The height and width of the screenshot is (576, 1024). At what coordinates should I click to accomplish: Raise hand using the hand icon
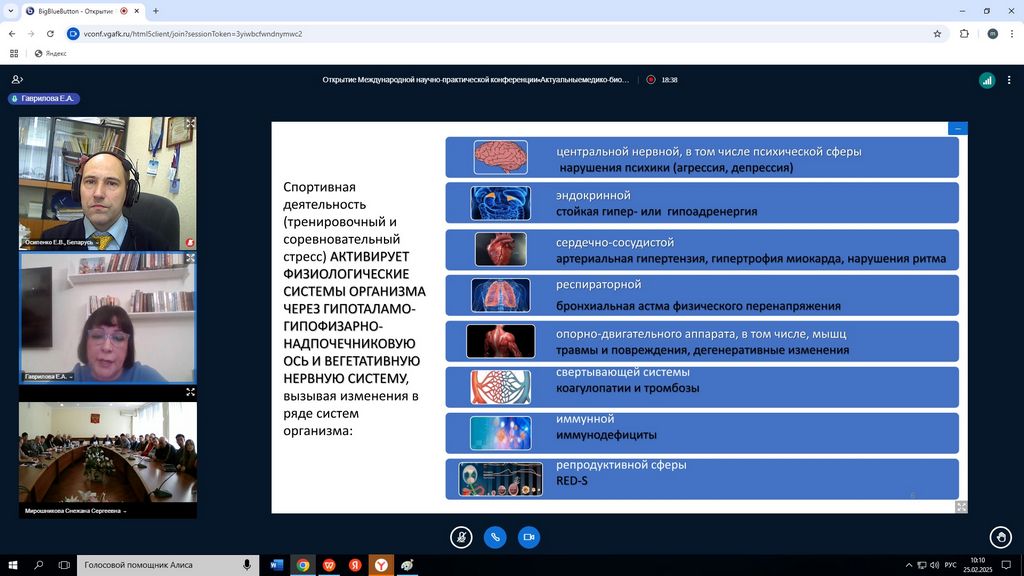(x=999, y=537)
